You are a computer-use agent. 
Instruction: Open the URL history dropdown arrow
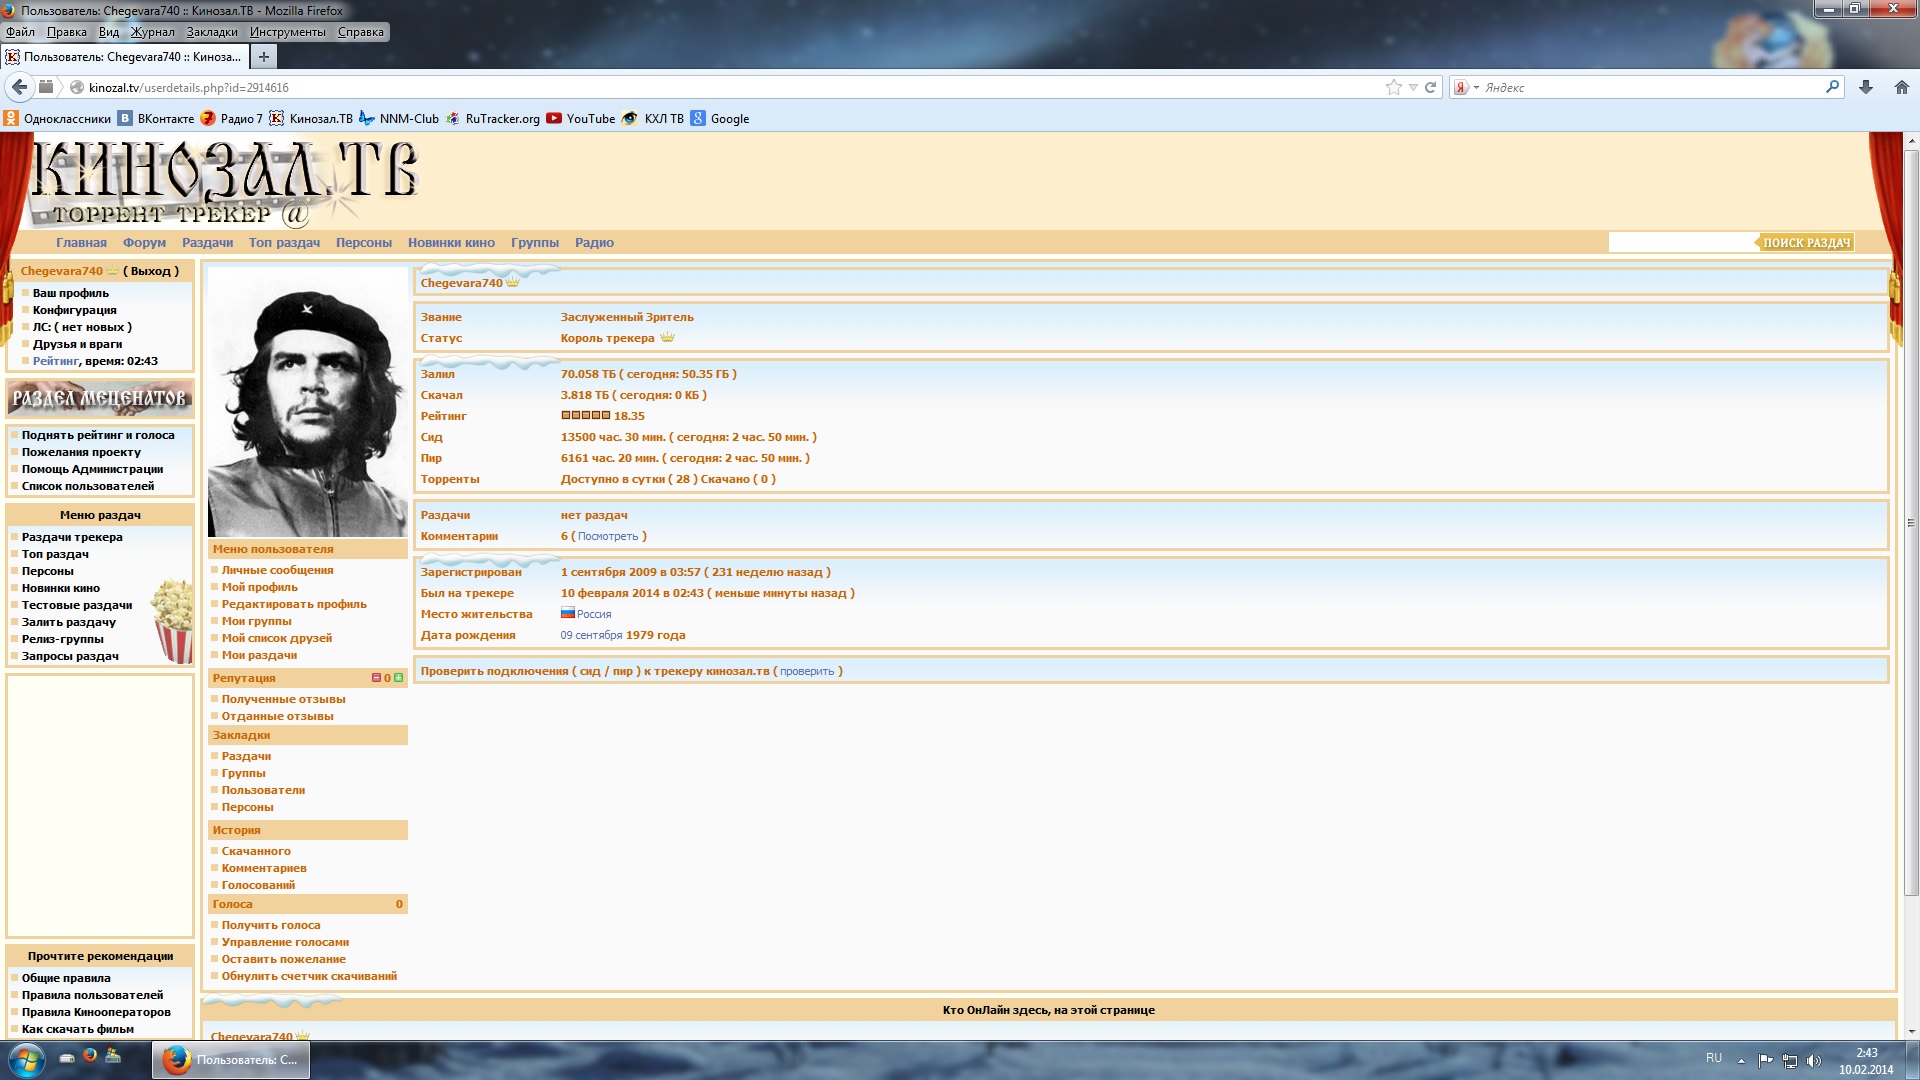[1413, 87]
